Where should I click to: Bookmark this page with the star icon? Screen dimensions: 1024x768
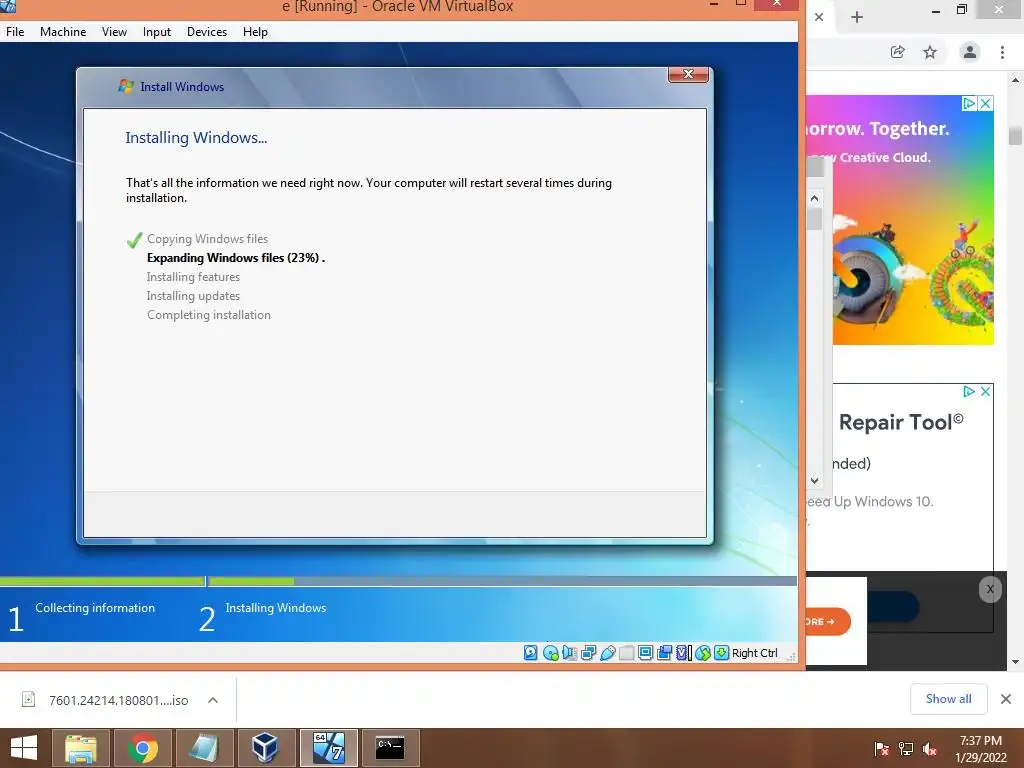pyautogui.click(x=930, y=52)
